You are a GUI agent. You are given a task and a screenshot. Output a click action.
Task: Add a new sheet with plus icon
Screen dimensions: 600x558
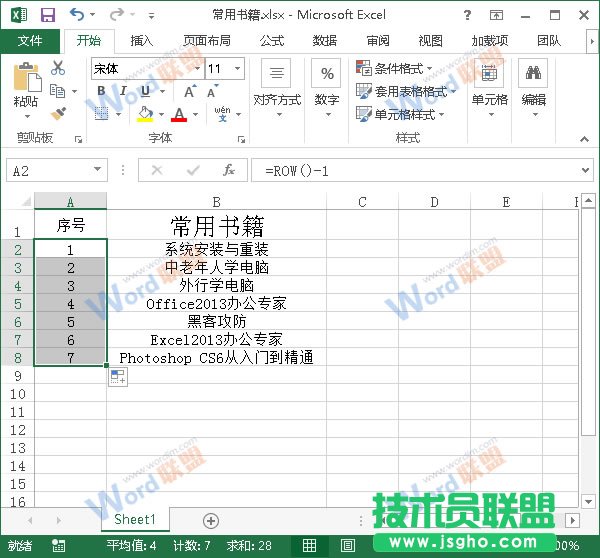[x=210, y=520]
